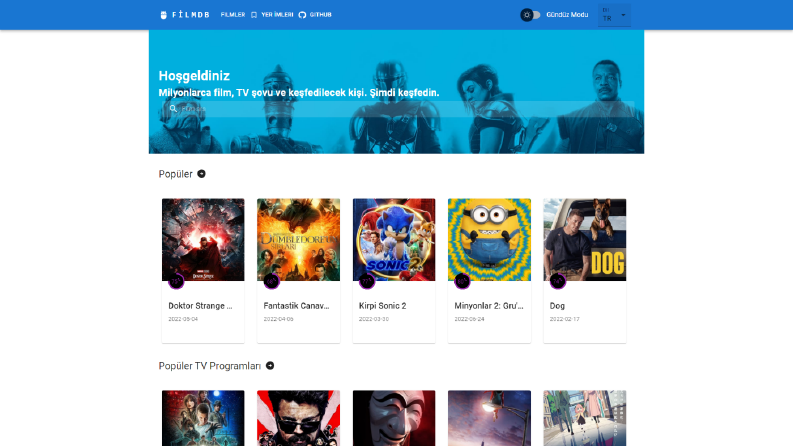
Task: Open the Minyonlar 2 poster thumbnail
Action: [x=489, y=239]
